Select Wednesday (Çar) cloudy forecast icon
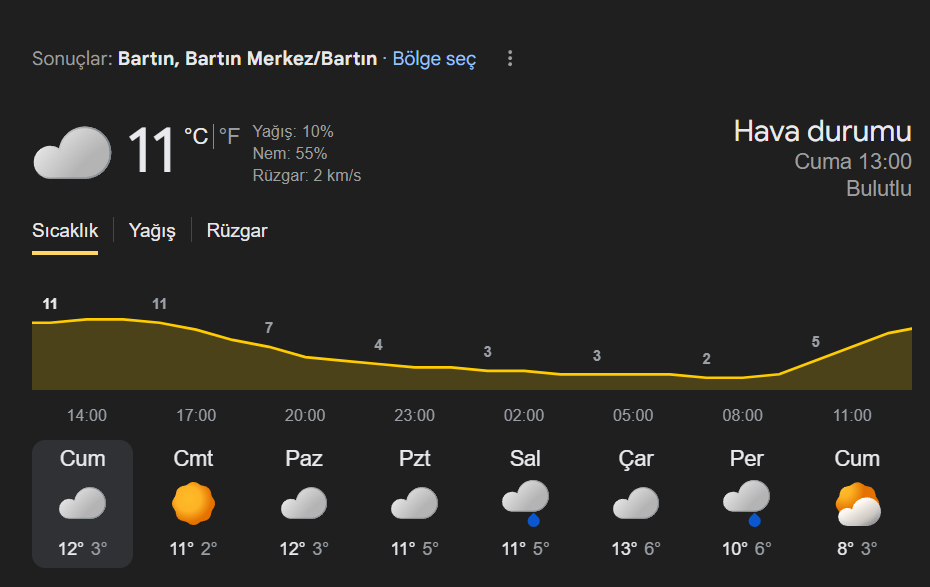The image size is (930, 587). tap(635, 503)
